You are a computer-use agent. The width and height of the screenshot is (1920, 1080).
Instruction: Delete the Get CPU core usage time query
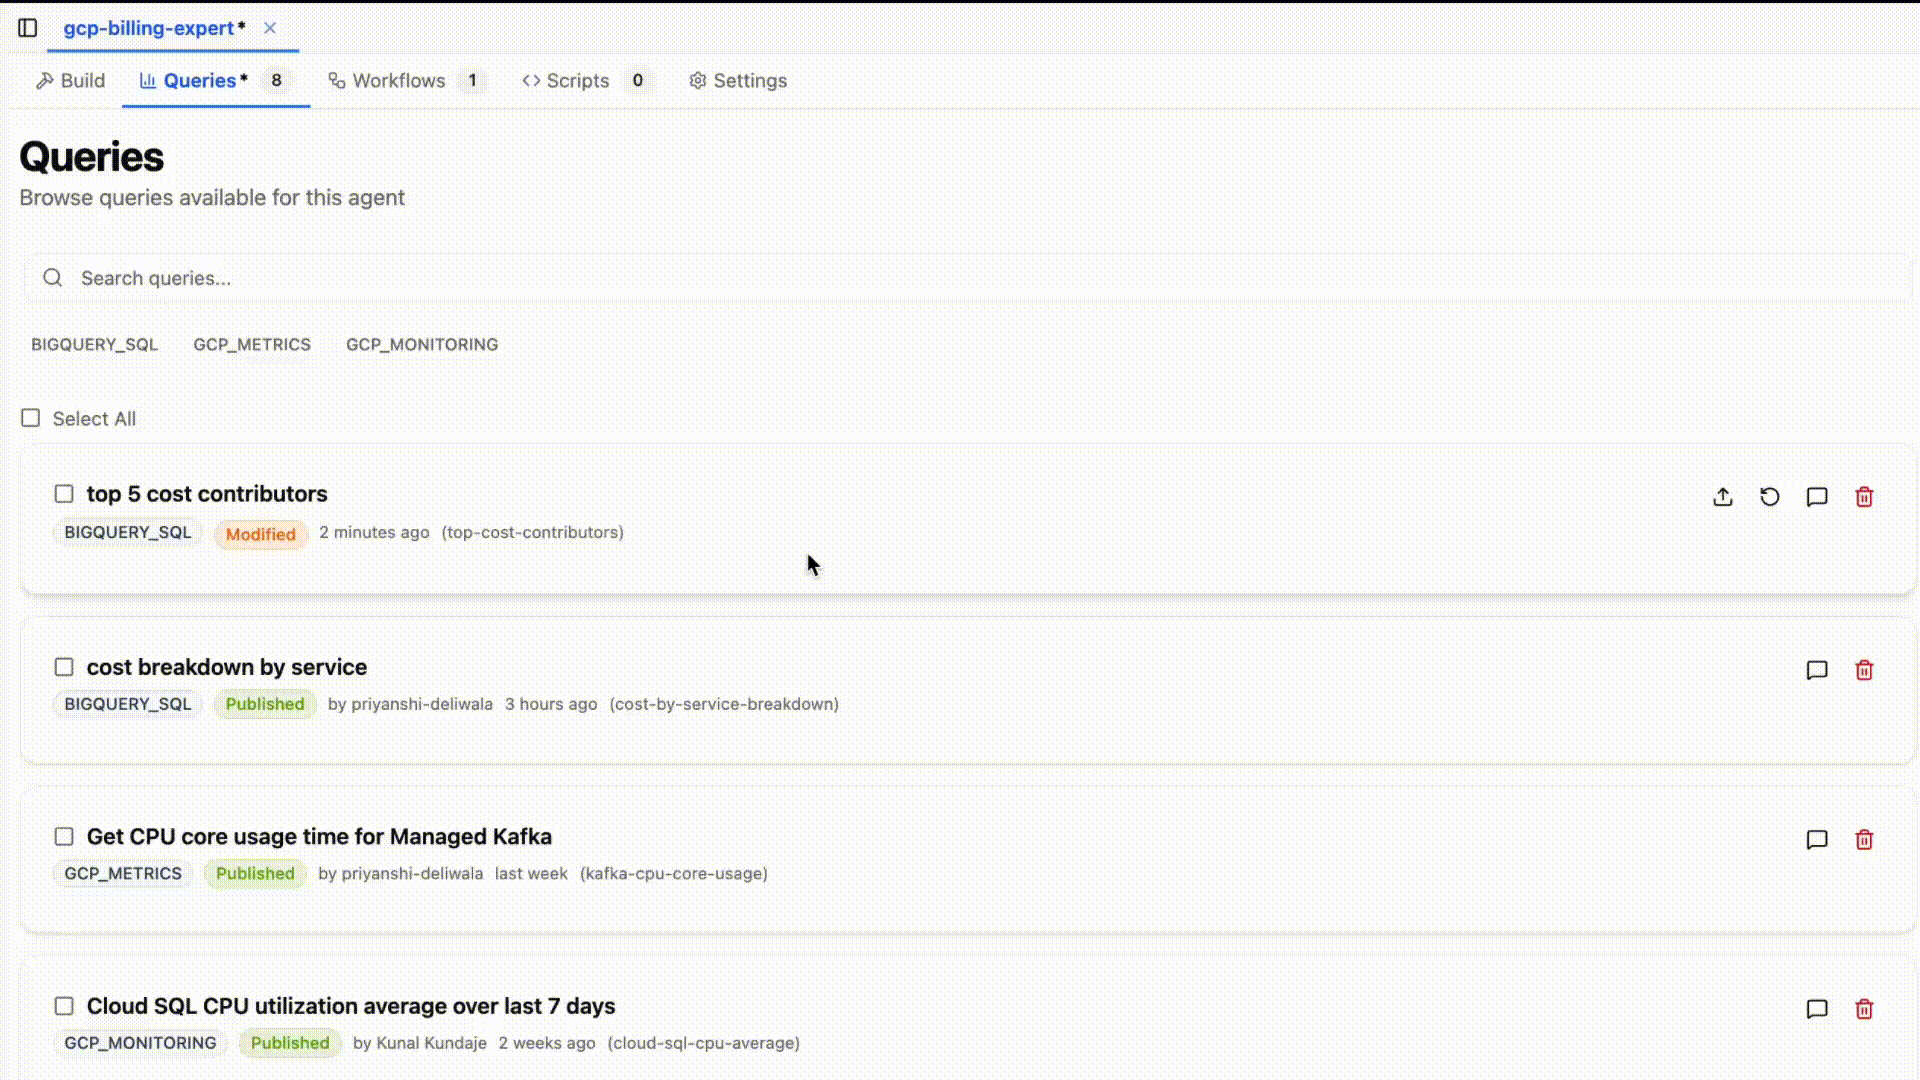pyautogui.click(x=1864, y=840)
